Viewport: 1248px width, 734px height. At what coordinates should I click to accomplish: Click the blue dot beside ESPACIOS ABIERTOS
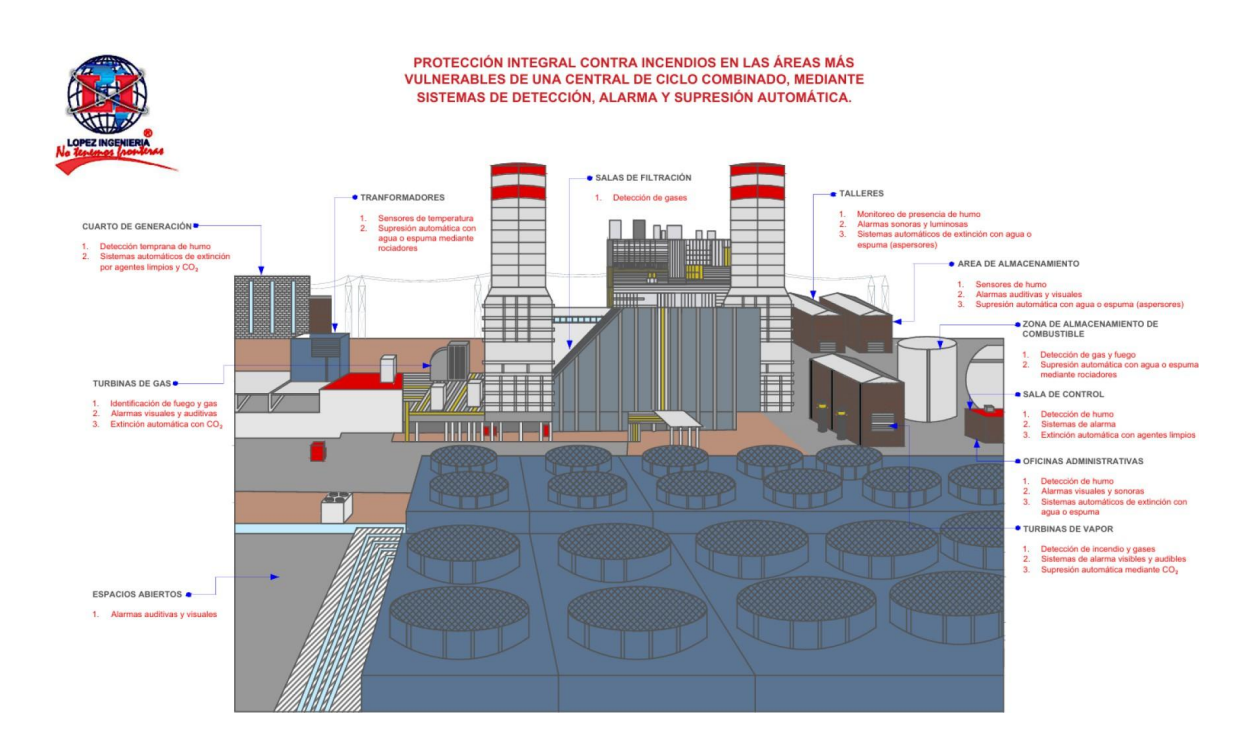point(188,594)
